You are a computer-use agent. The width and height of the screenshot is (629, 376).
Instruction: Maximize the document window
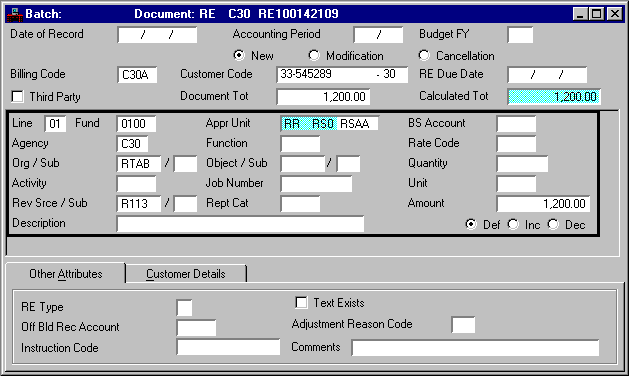596,14
